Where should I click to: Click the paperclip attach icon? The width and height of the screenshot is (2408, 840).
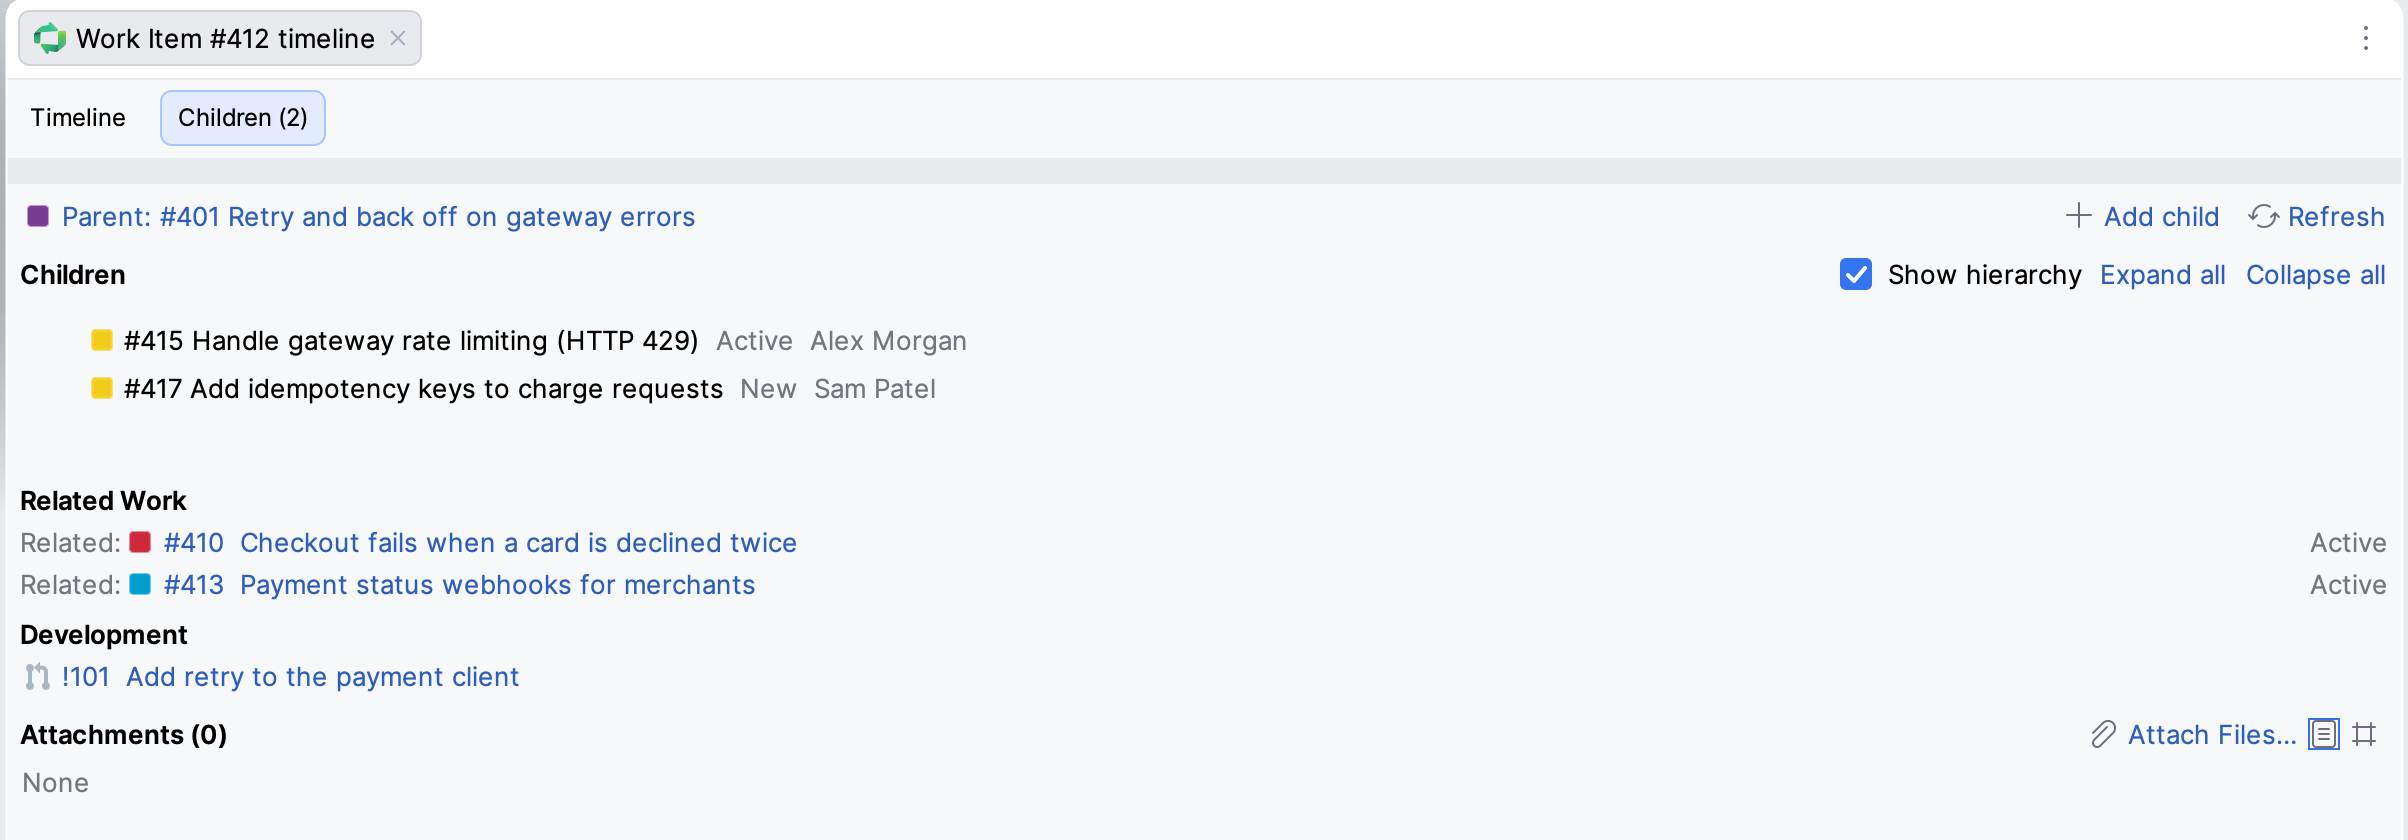(x=2103, y=734)
